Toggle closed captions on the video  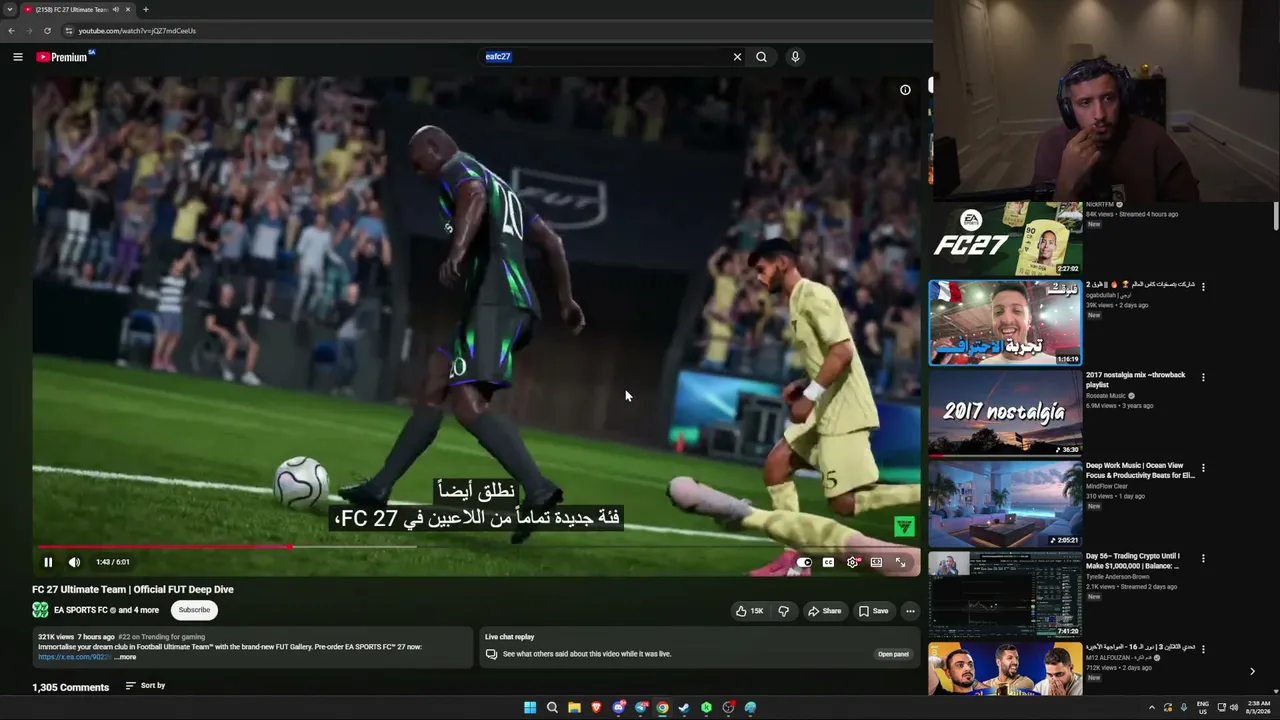[828, 562]
